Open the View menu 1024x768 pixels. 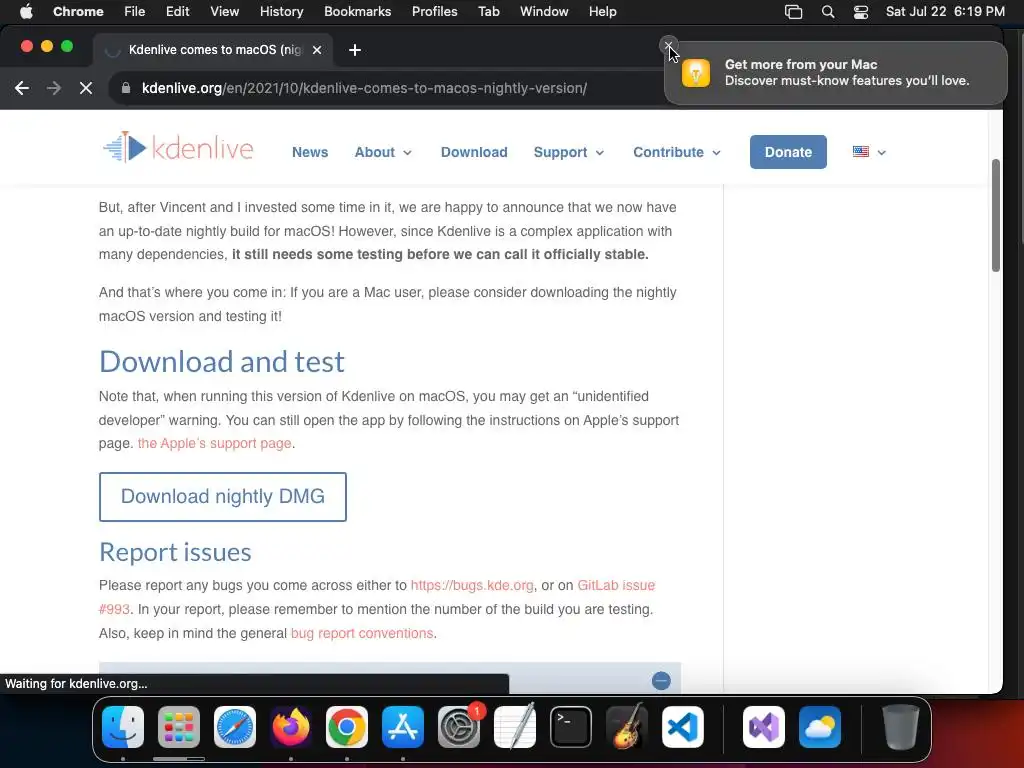pyautogui.click(x=225, y=12)
